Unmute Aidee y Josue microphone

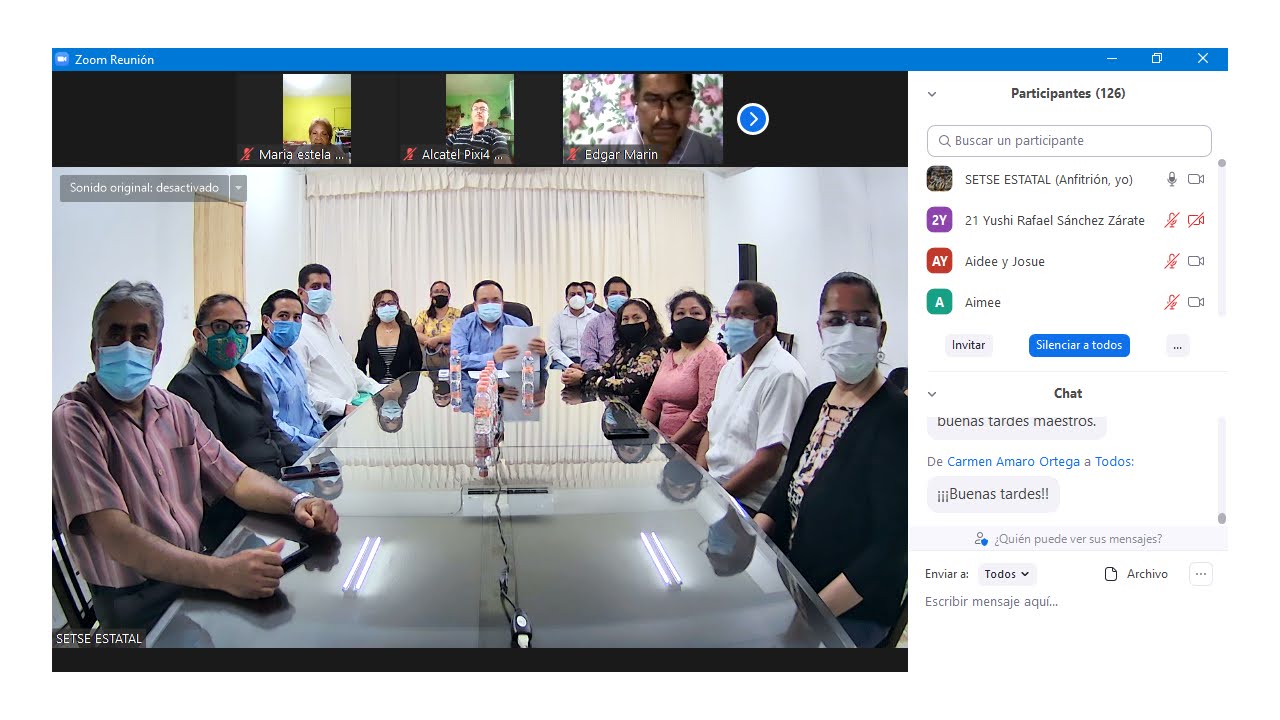[1172, 261]
